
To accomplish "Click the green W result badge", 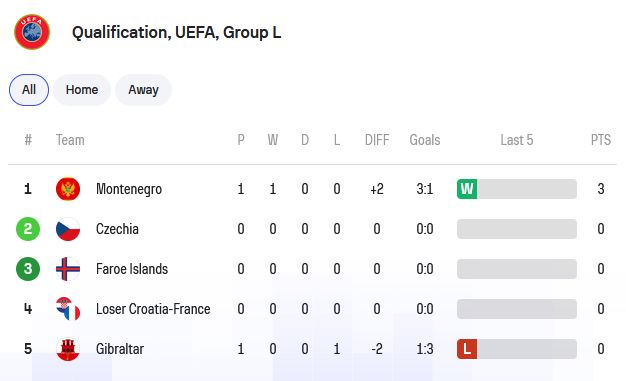I will (x=467, y=189).
